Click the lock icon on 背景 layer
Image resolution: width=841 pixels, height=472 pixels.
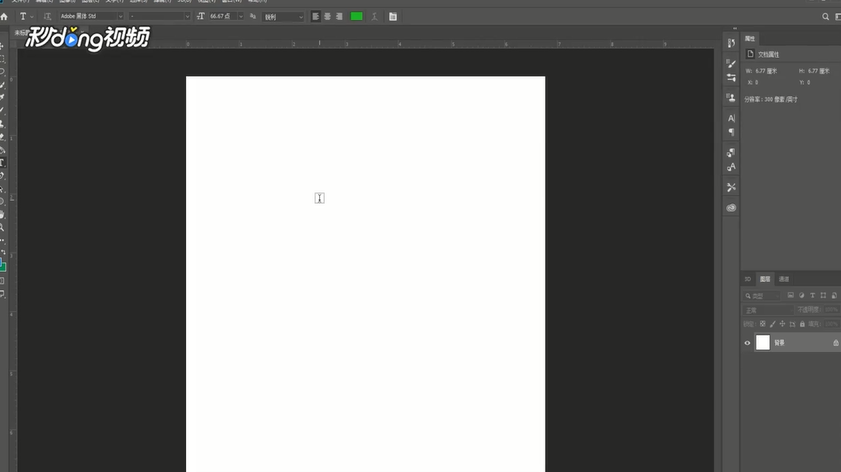tap(836, 343)
